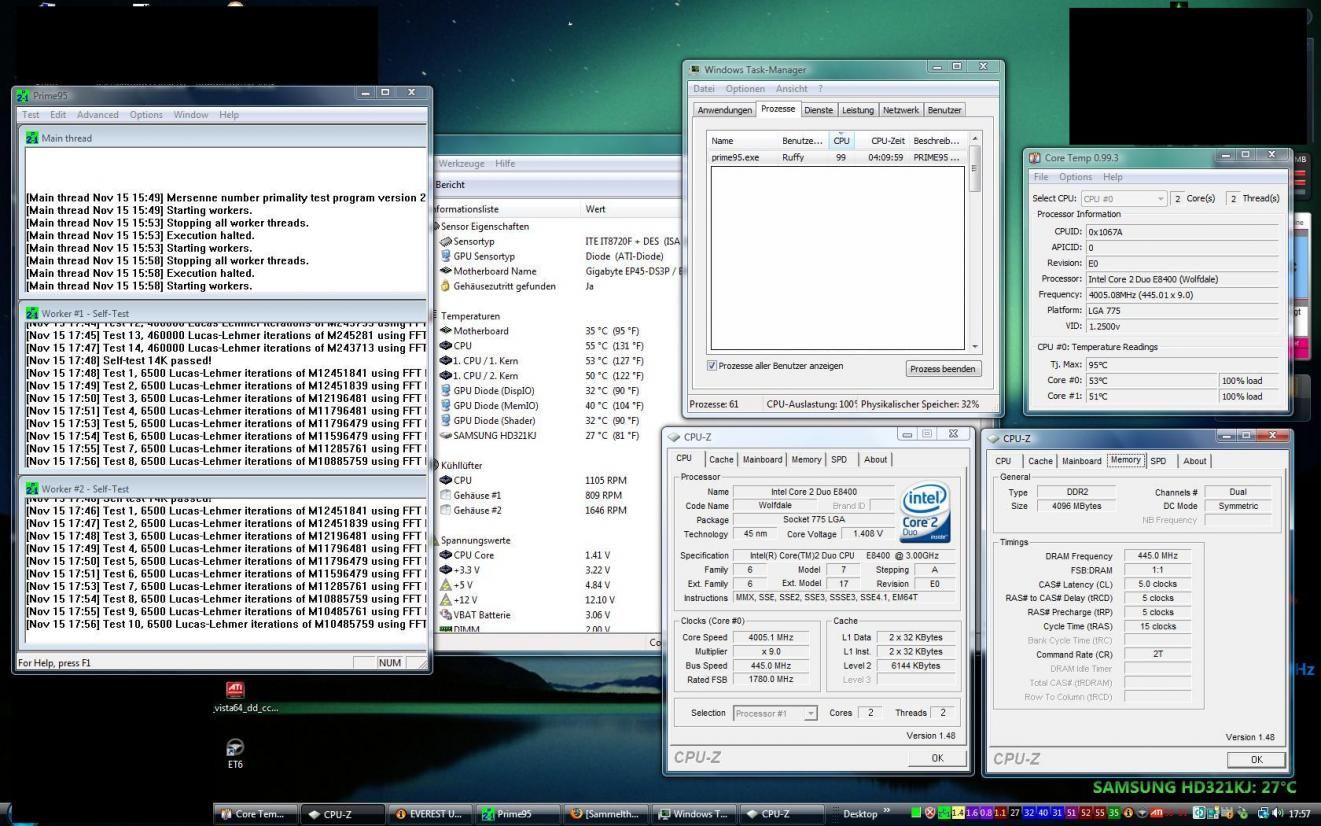Expand the Desktop toolbar chevron on taskbar
1321x826 pixels.
pyautogui.click(x=885, y=813)
